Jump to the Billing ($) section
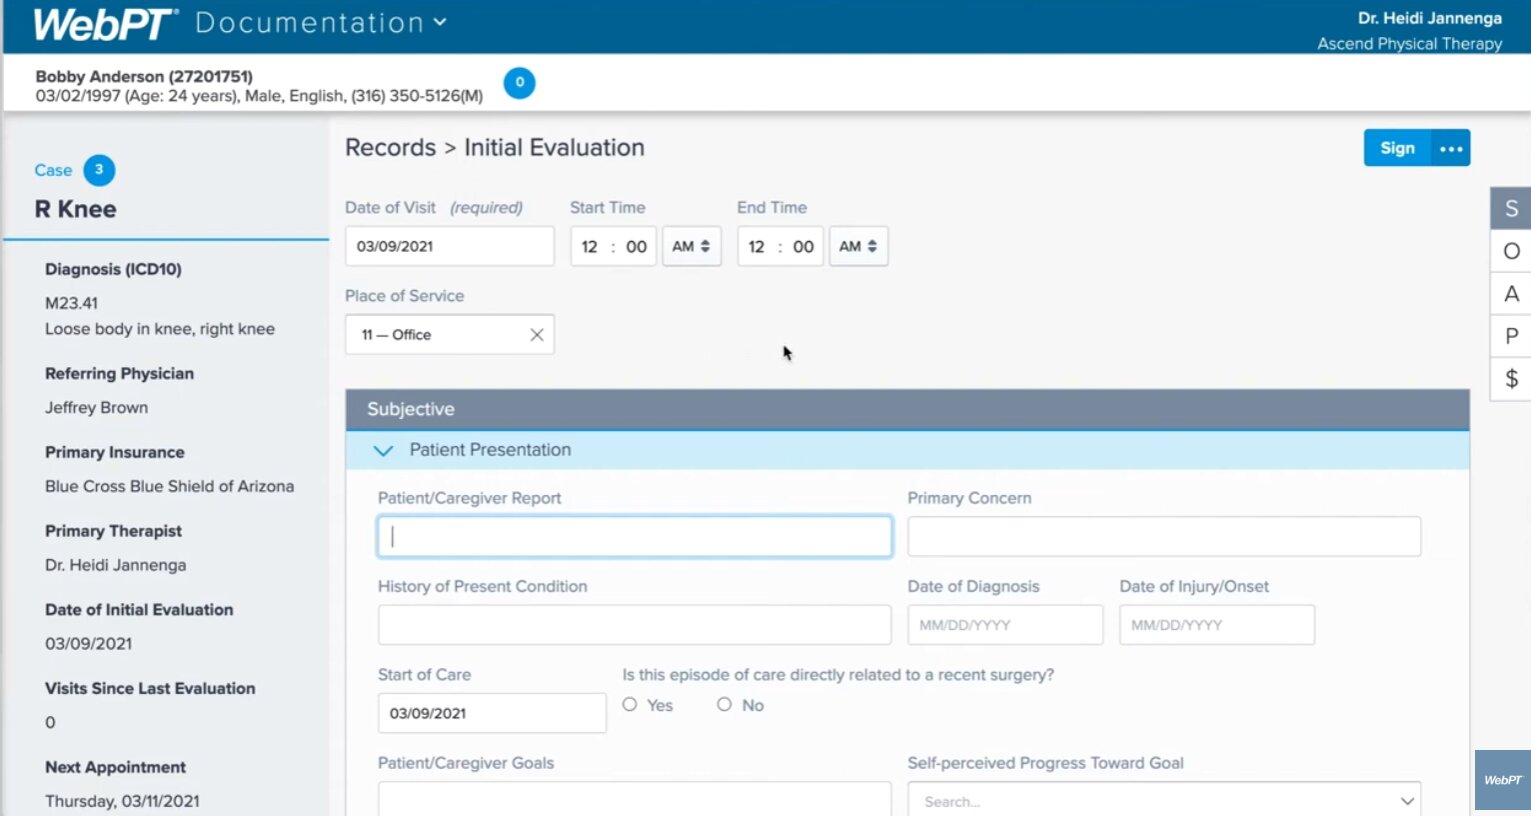The height and width of the screenshot is (816, 1531). pyautogui.click(x=1511, y=379)
